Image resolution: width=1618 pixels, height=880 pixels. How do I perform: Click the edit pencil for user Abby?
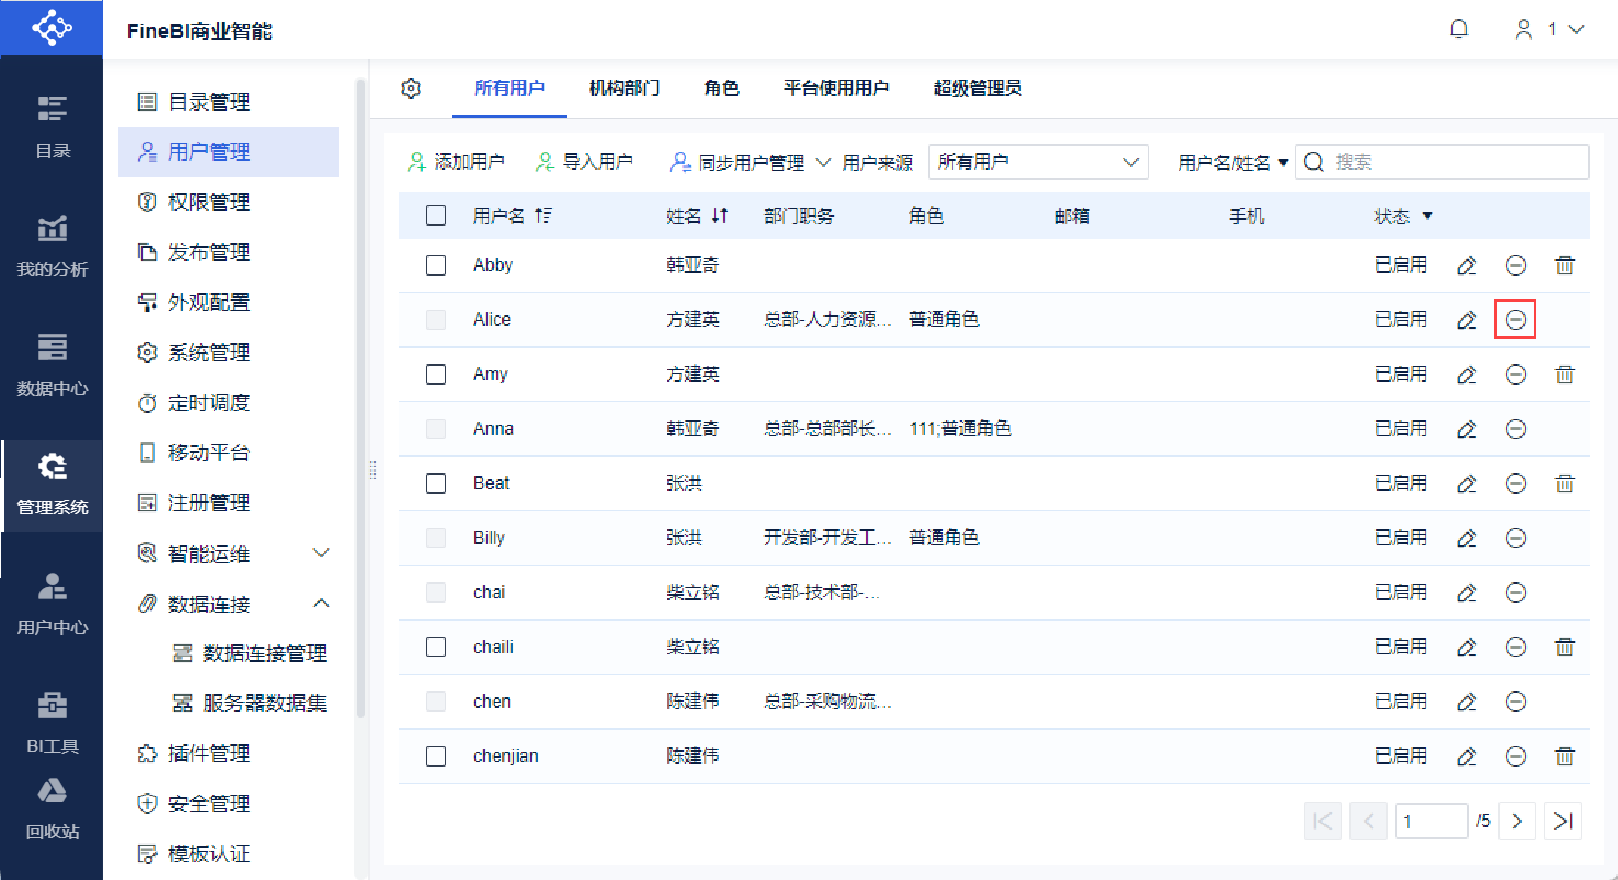click(x=1466, y=265)
